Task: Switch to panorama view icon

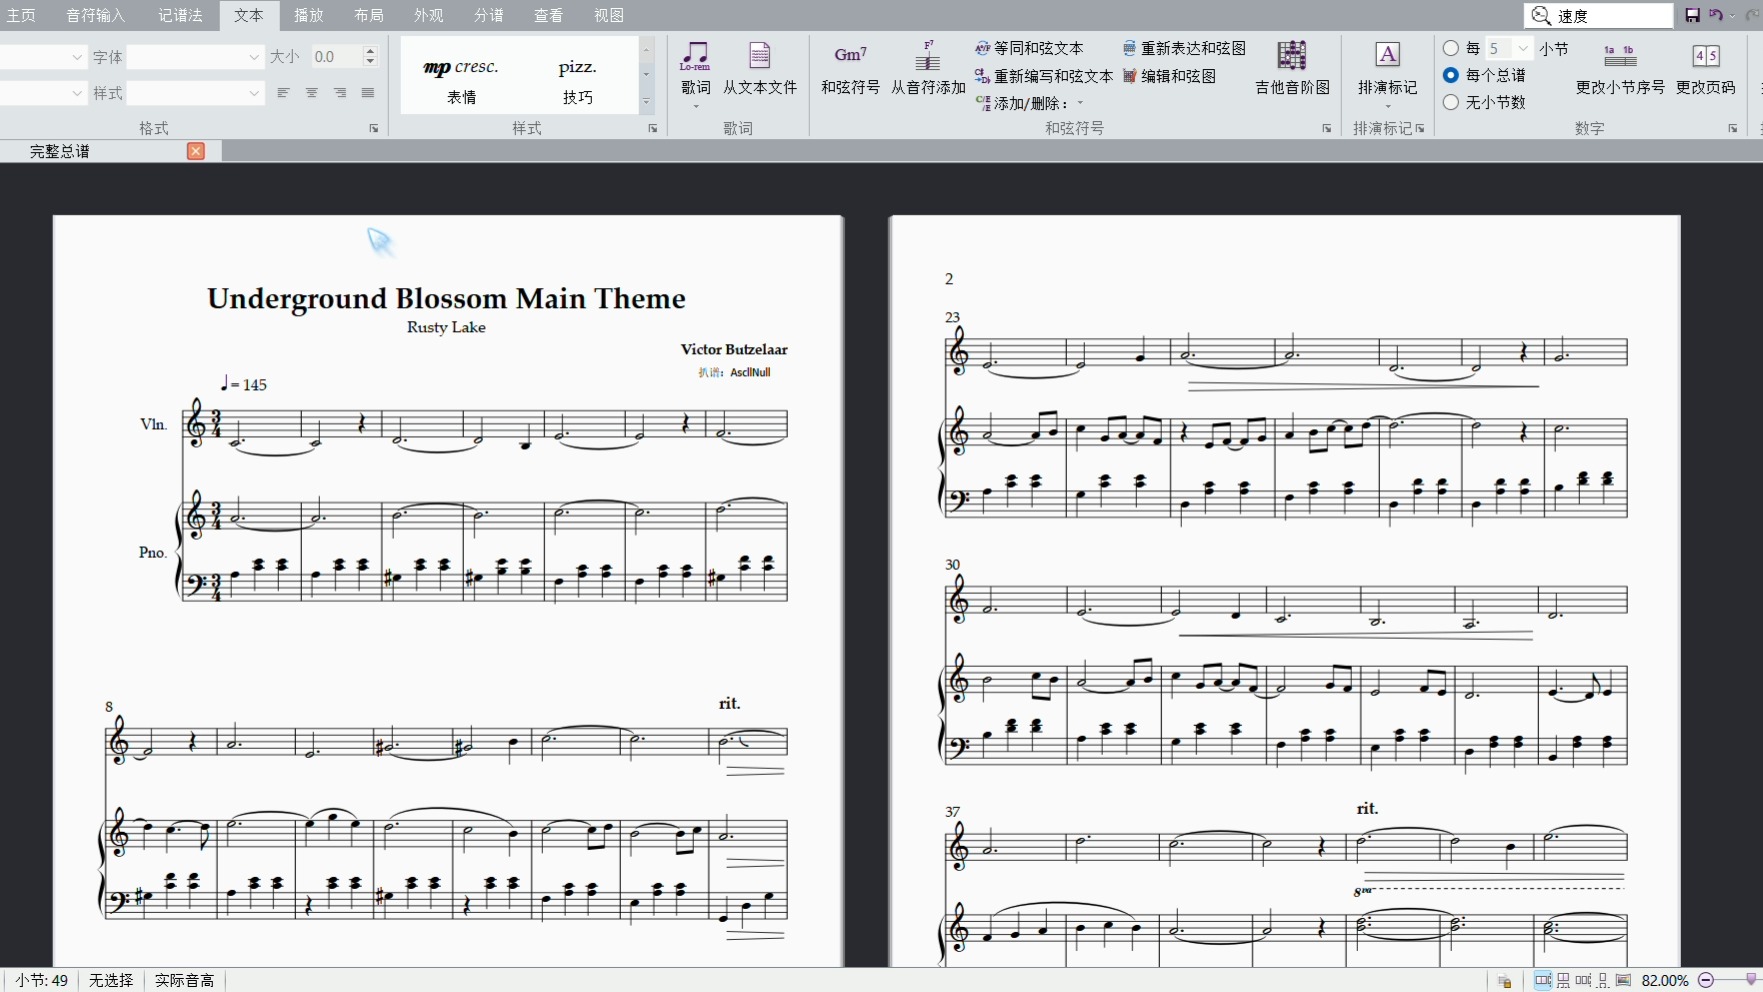Action: [x=1623, y=981]
